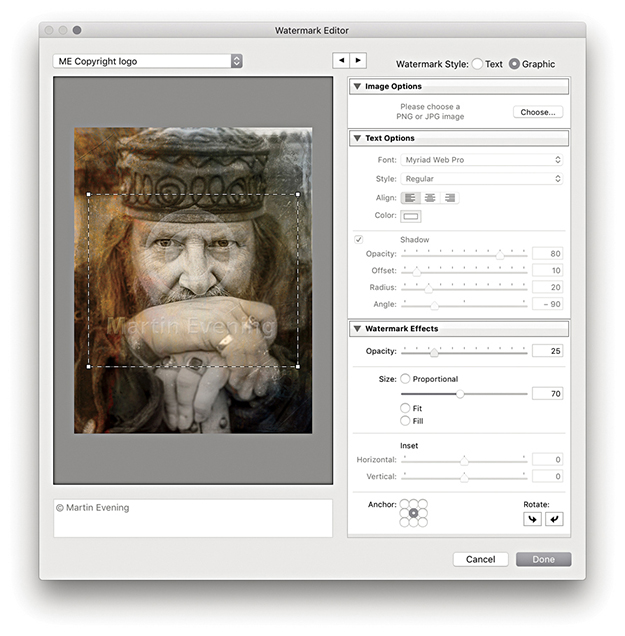This screenshot has width=625, height=636.
Task: Click the copyright text input field
Action: coord(192,518)
